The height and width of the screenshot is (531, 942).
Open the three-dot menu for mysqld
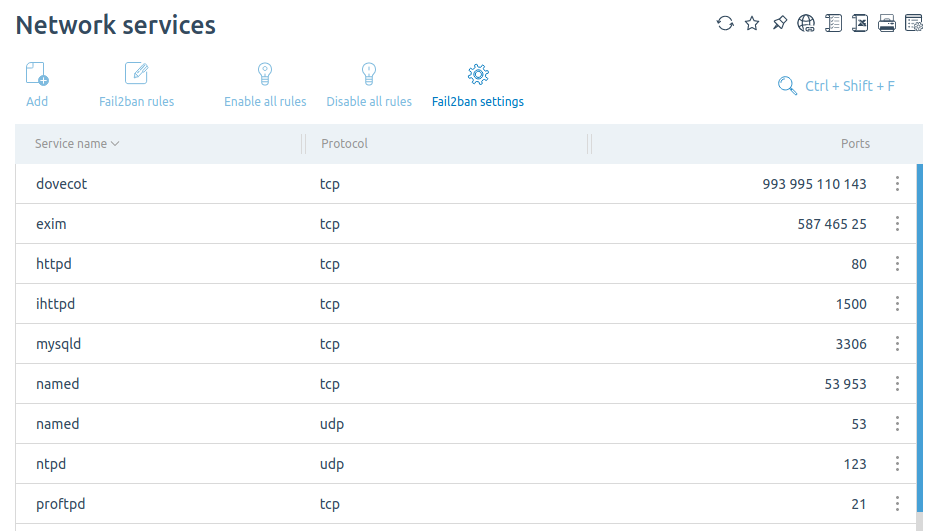897,344
